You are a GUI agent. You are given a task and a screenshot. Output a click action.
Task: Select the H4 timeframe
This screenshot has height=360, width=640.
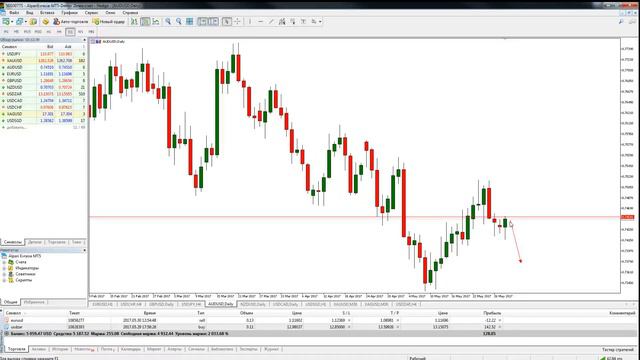(59, 31)
